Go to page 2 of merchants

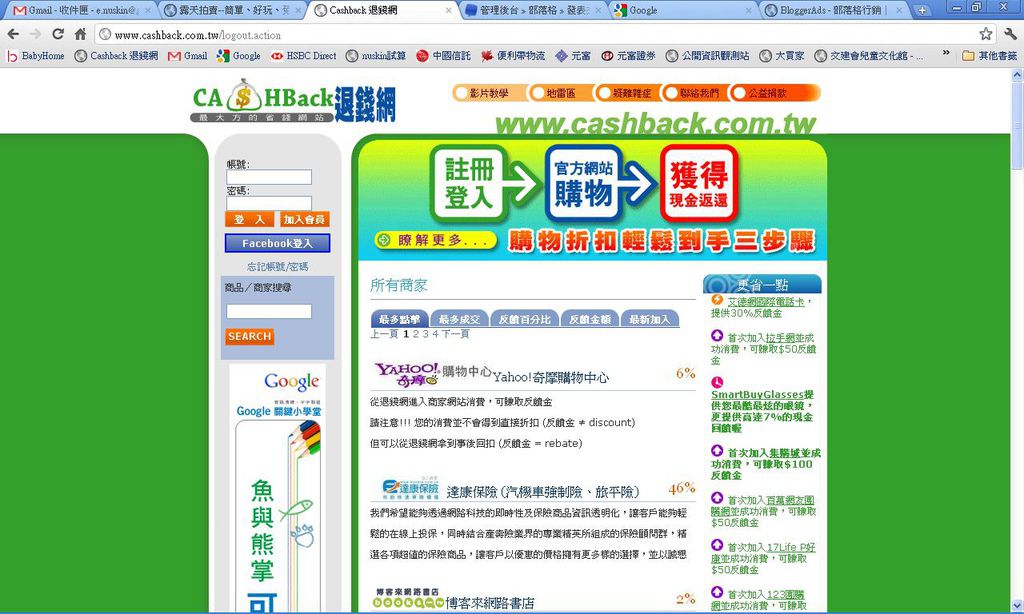coord(416,334)
